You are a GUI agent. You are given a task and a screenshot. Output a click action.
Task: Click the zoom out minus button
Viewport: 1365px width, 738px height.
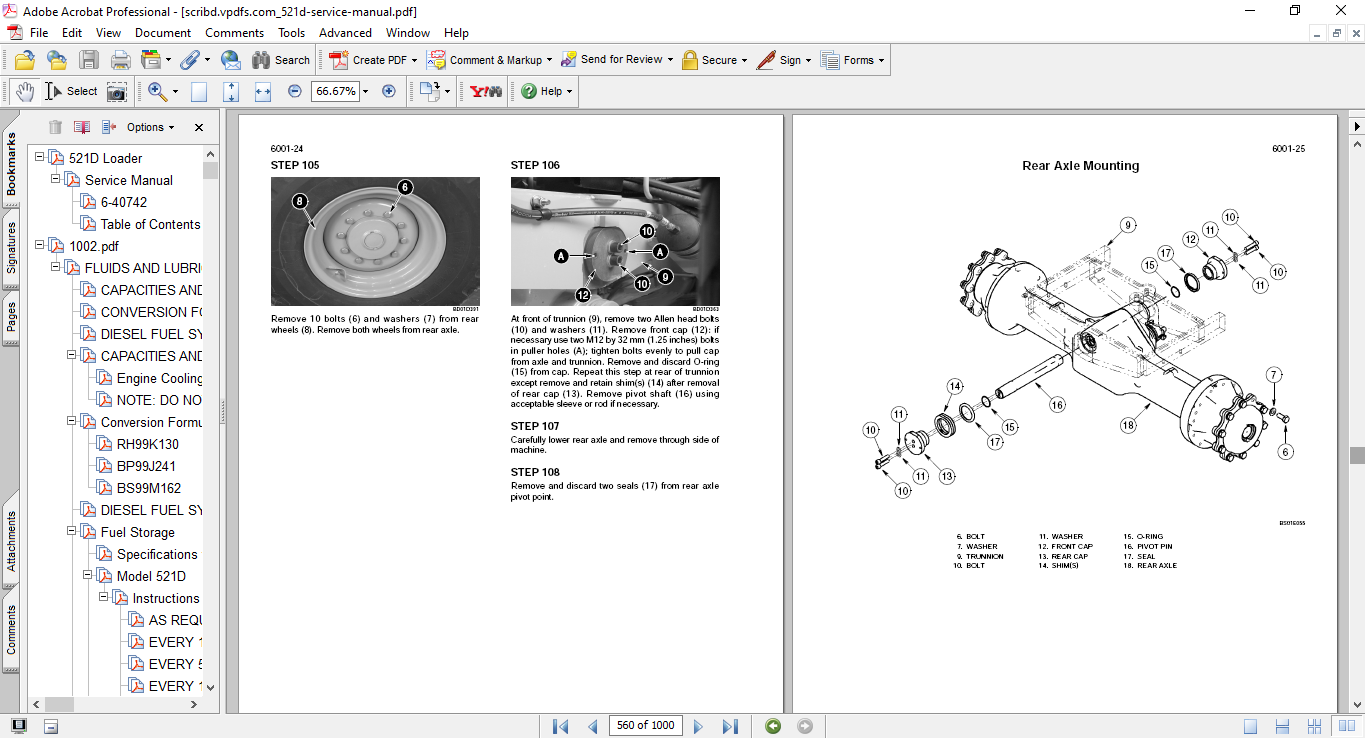point(295,91)
